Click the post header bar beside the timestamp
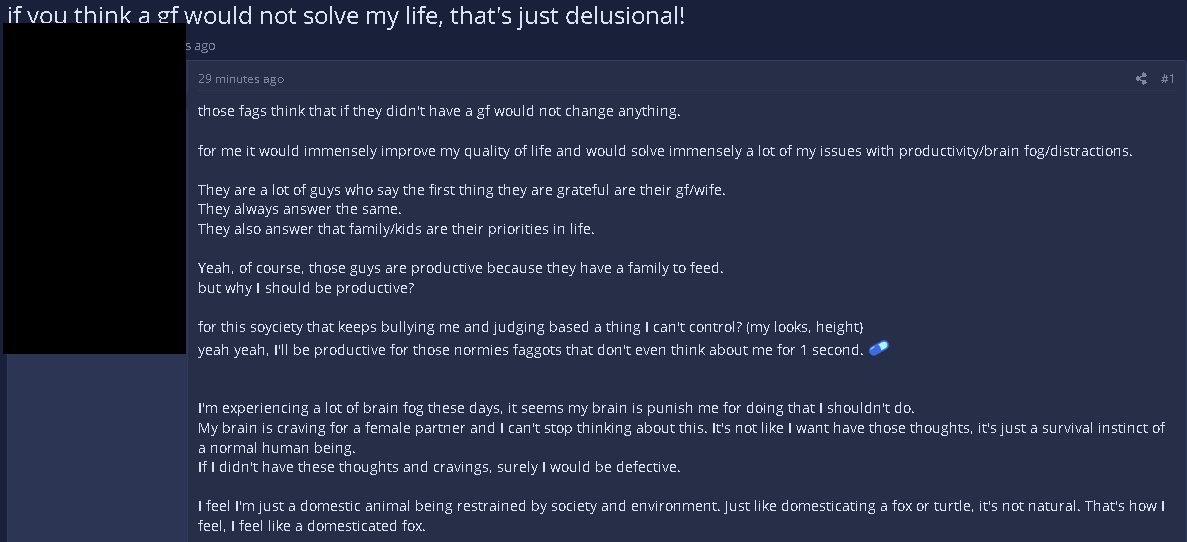This screenshot has height=542, width=1187. [700, 79]
